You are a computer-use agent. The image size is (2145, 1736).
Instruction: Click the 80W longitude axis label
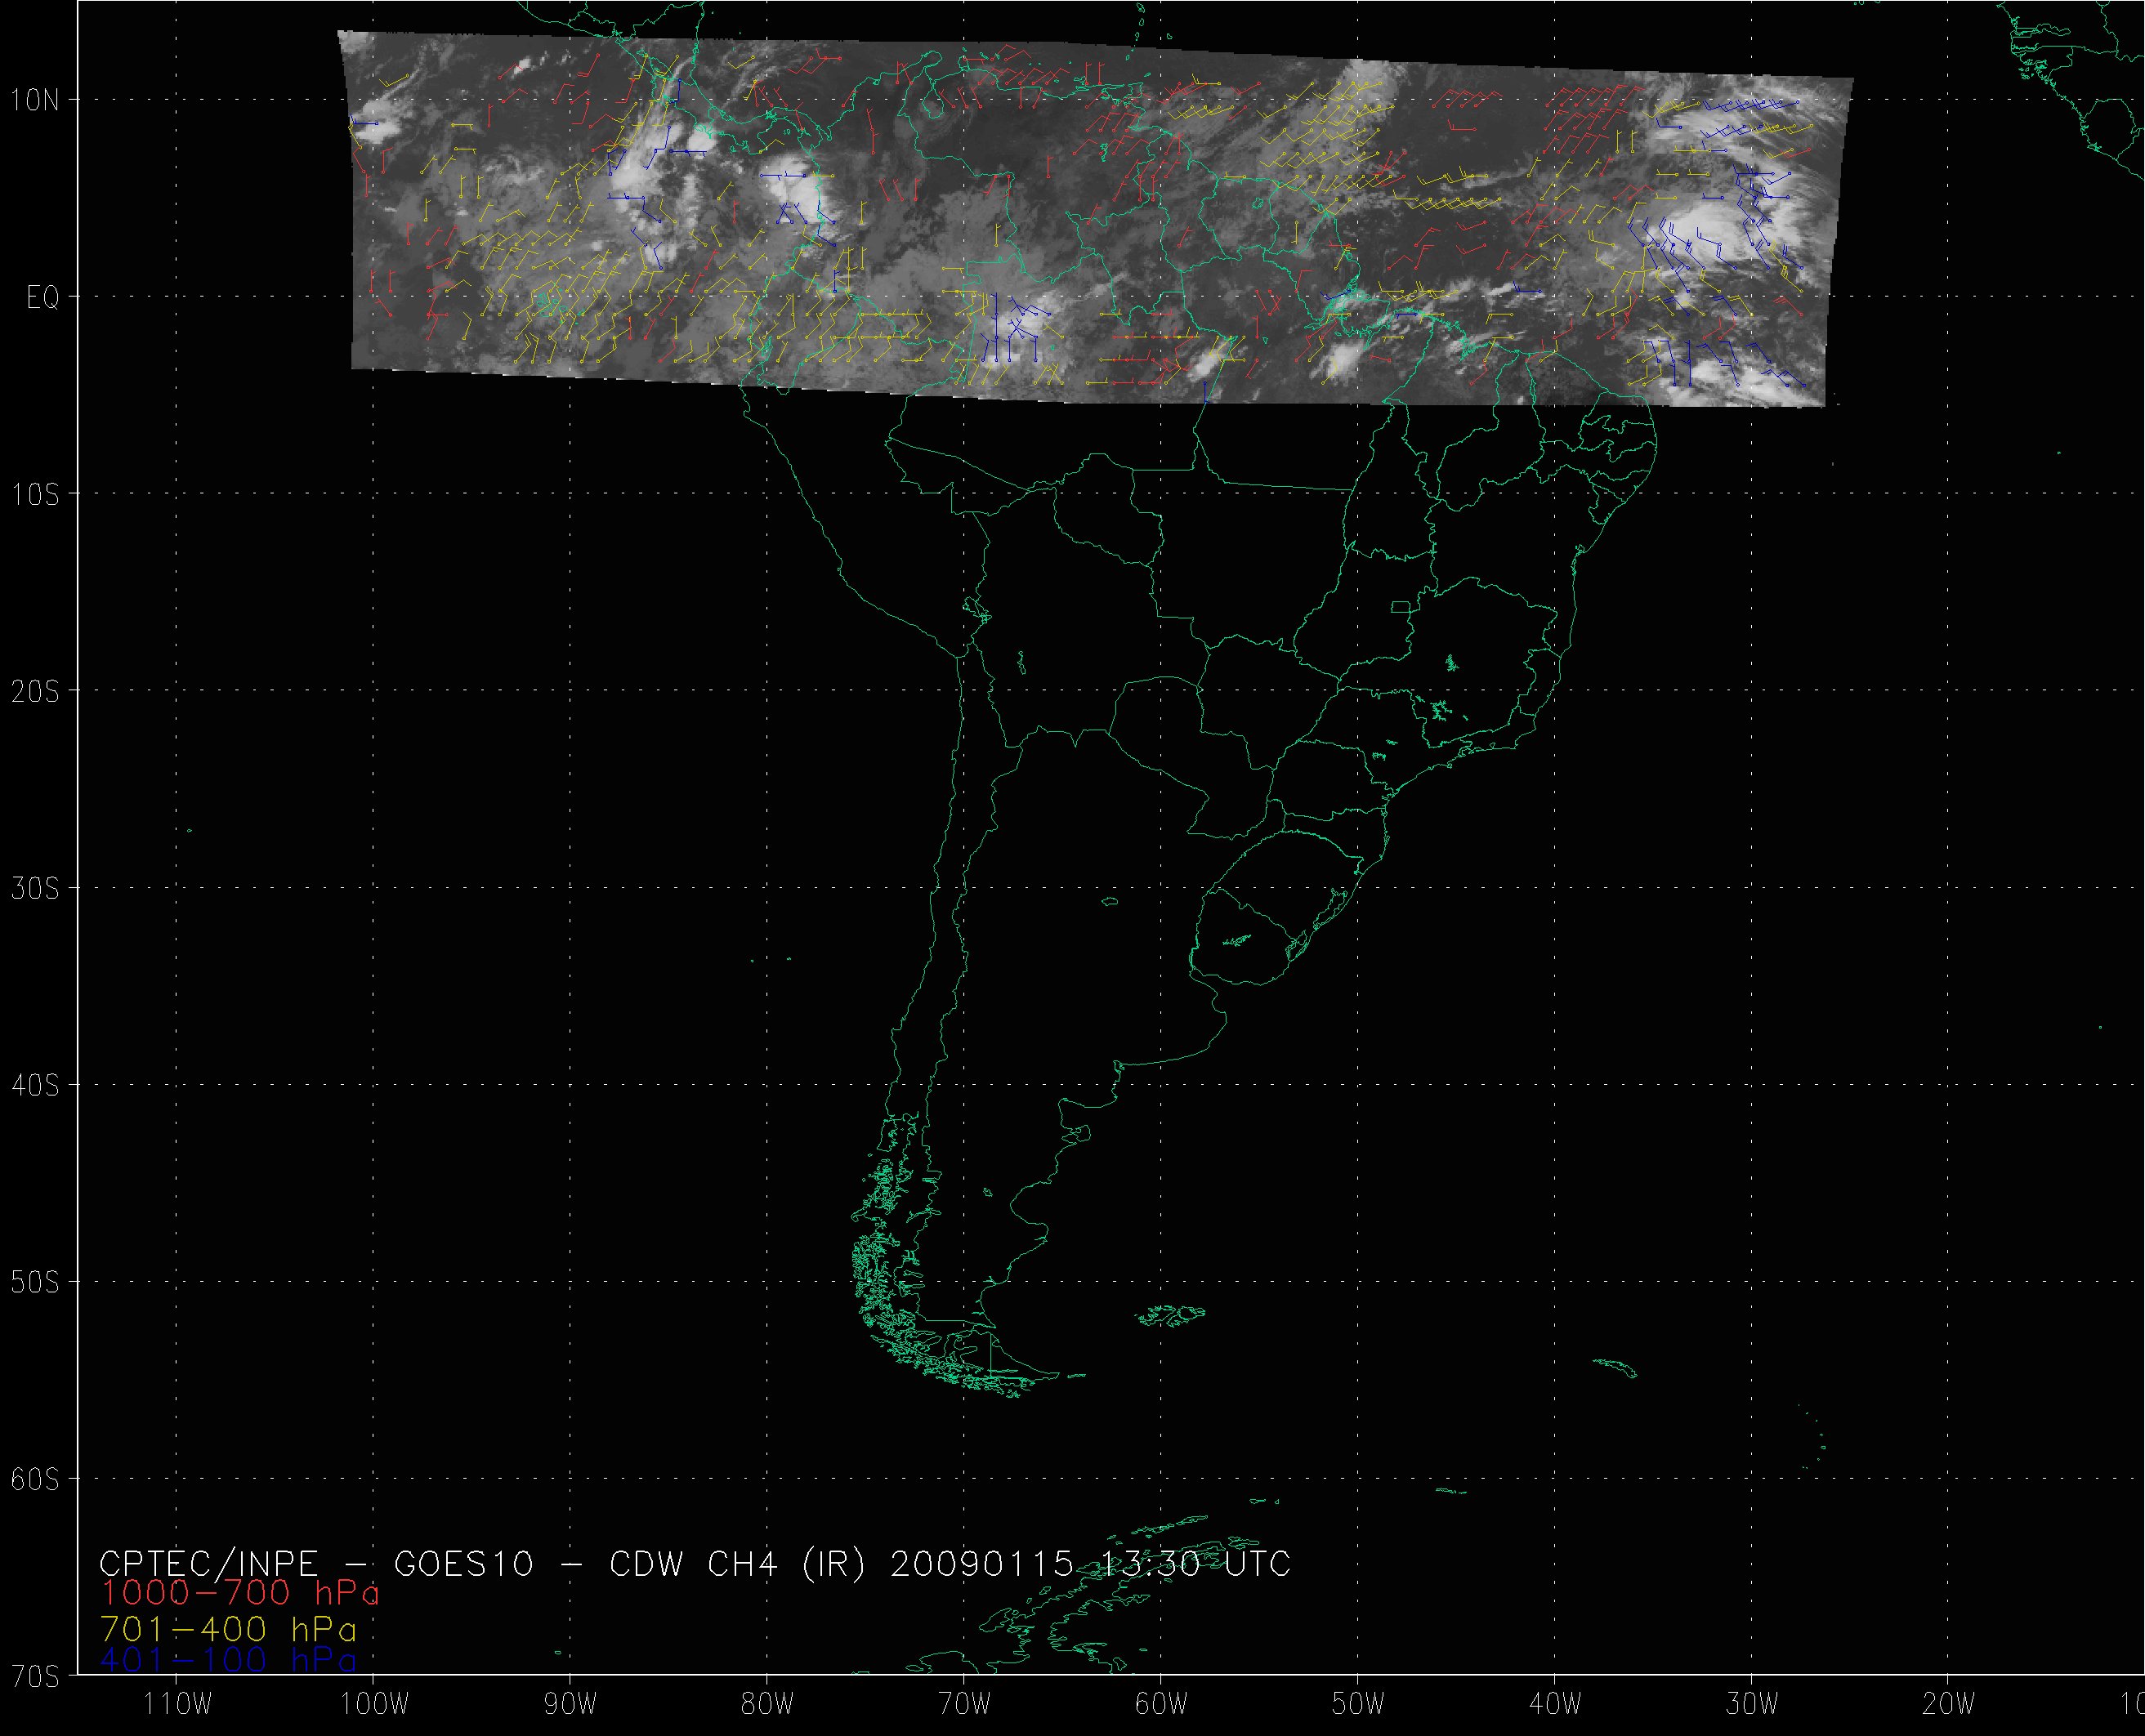(x=768, y=1704)
